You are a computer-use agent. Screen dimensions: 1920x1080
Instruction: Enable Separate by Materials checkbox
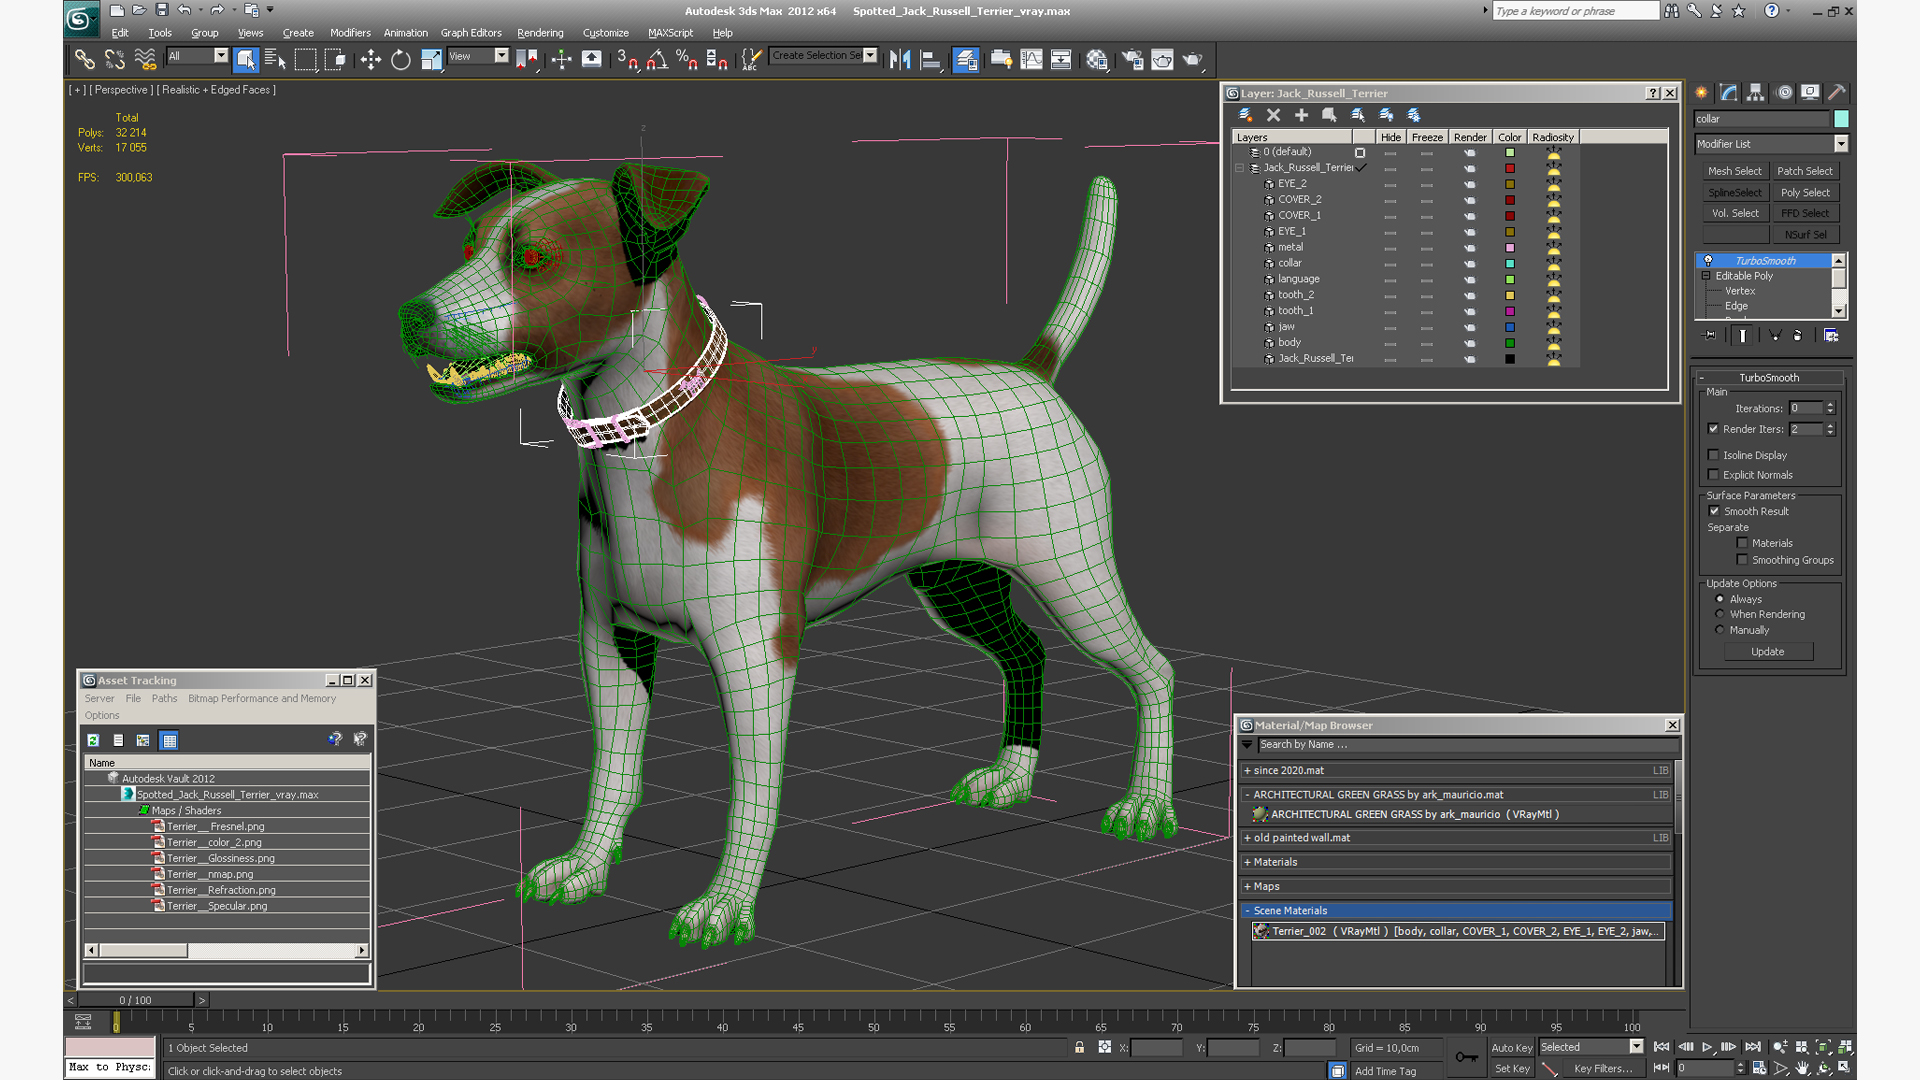tap(1742, 543)
